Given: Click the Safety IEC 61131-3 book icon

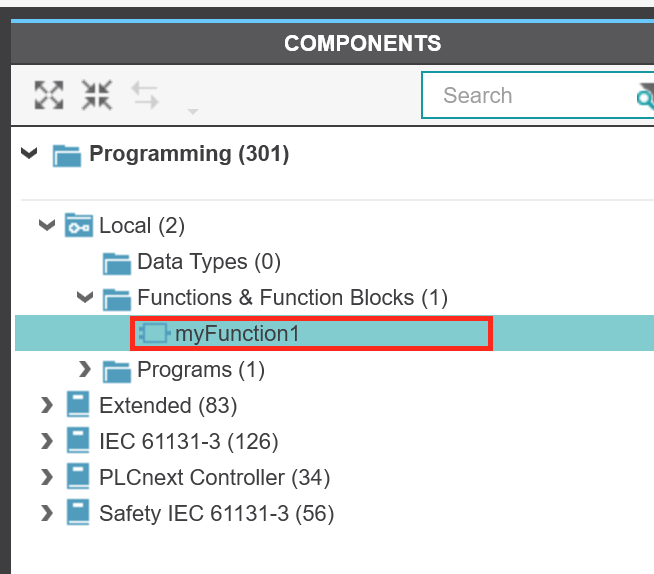Looking at the screenshot, I should tap(78, 512).
